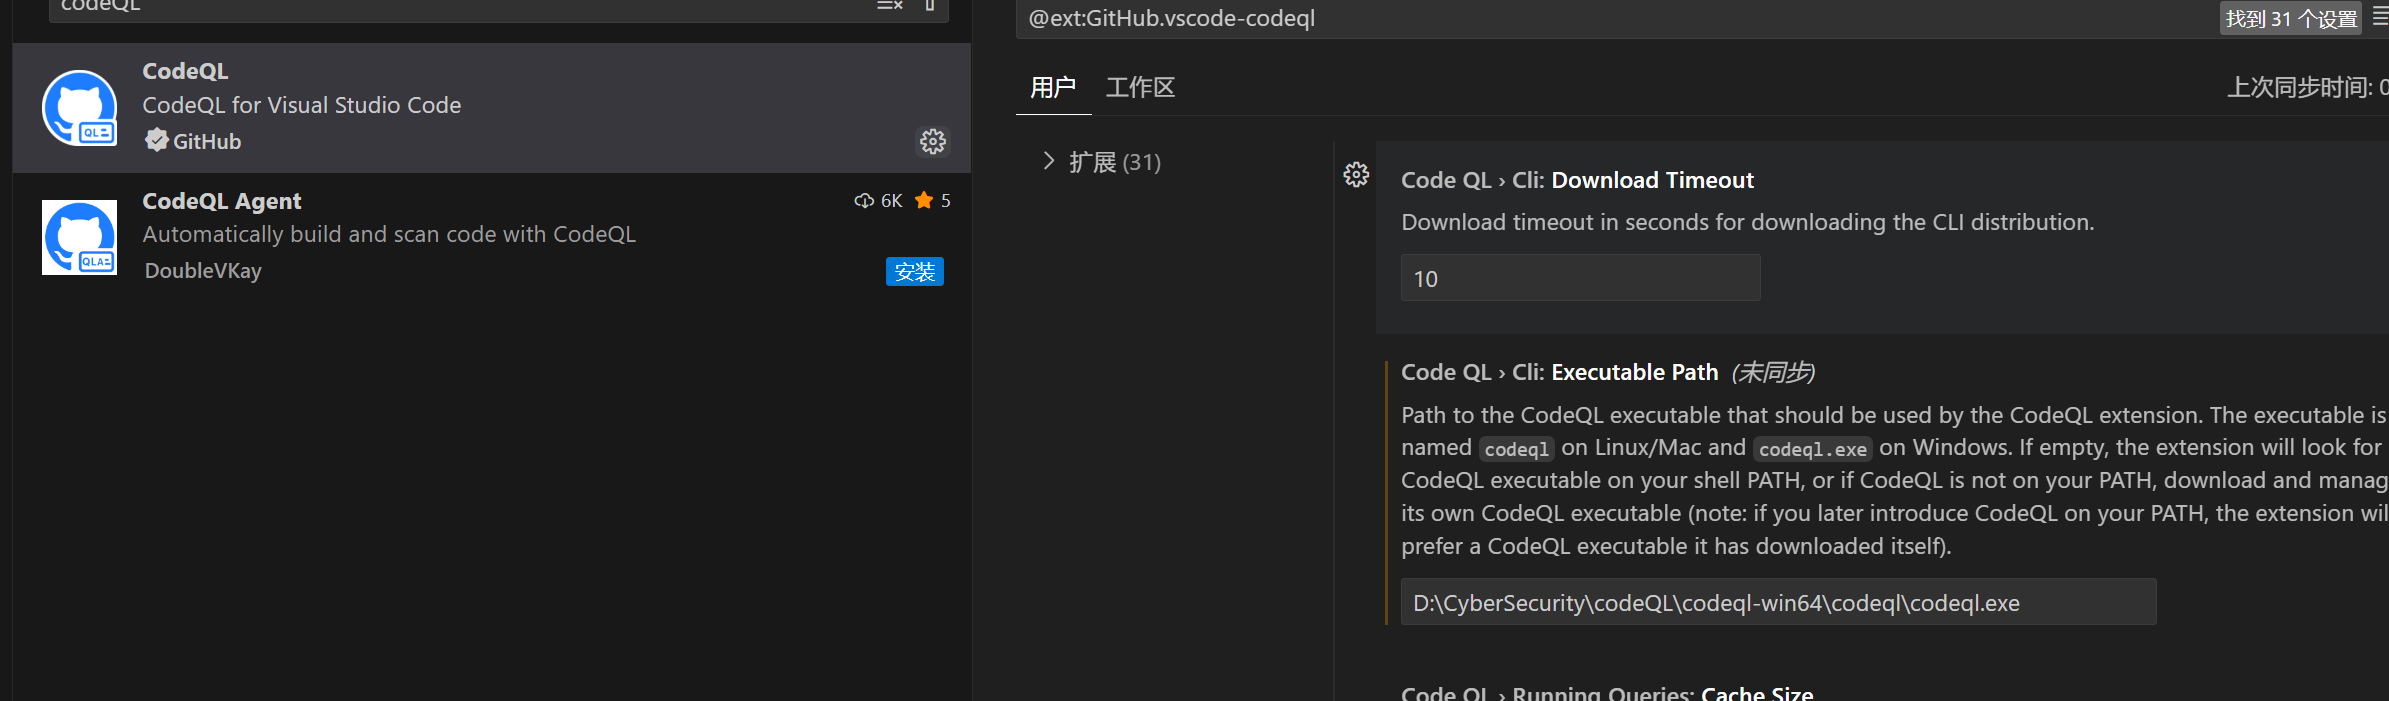The width and height of the screenshot is (2389, 701).
Task: Select the CodeQL Agent extension title
Action: click(x=222, y=201)
